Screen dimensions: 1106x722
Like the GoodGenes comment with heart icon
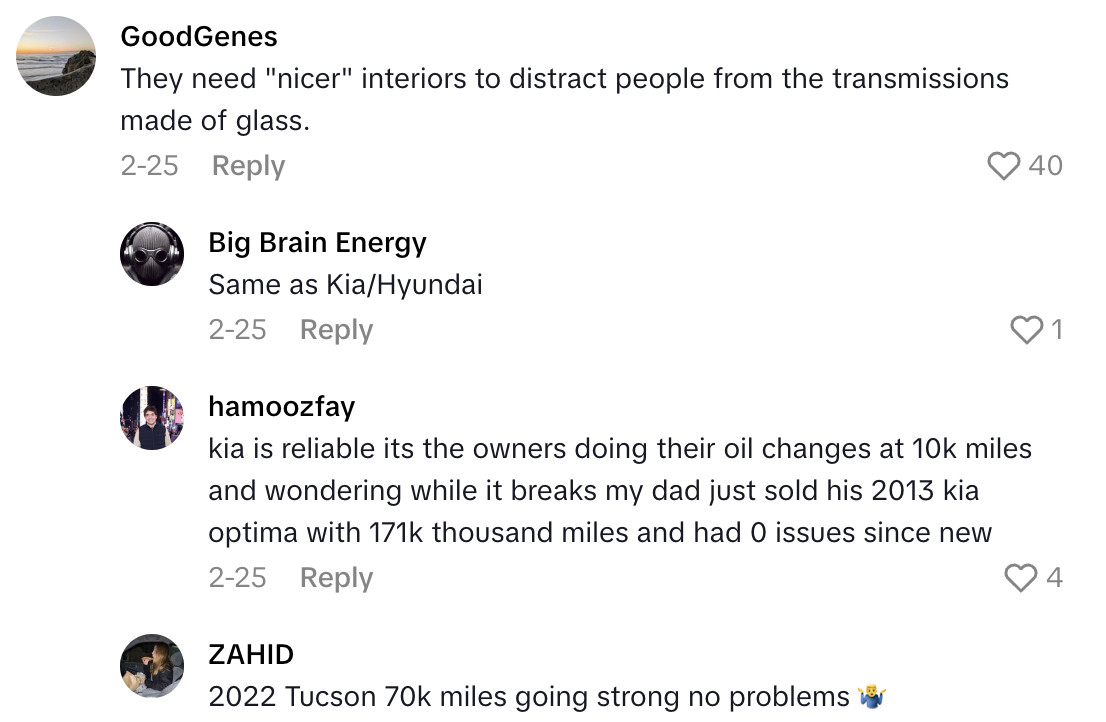(x=1003, y=166)
